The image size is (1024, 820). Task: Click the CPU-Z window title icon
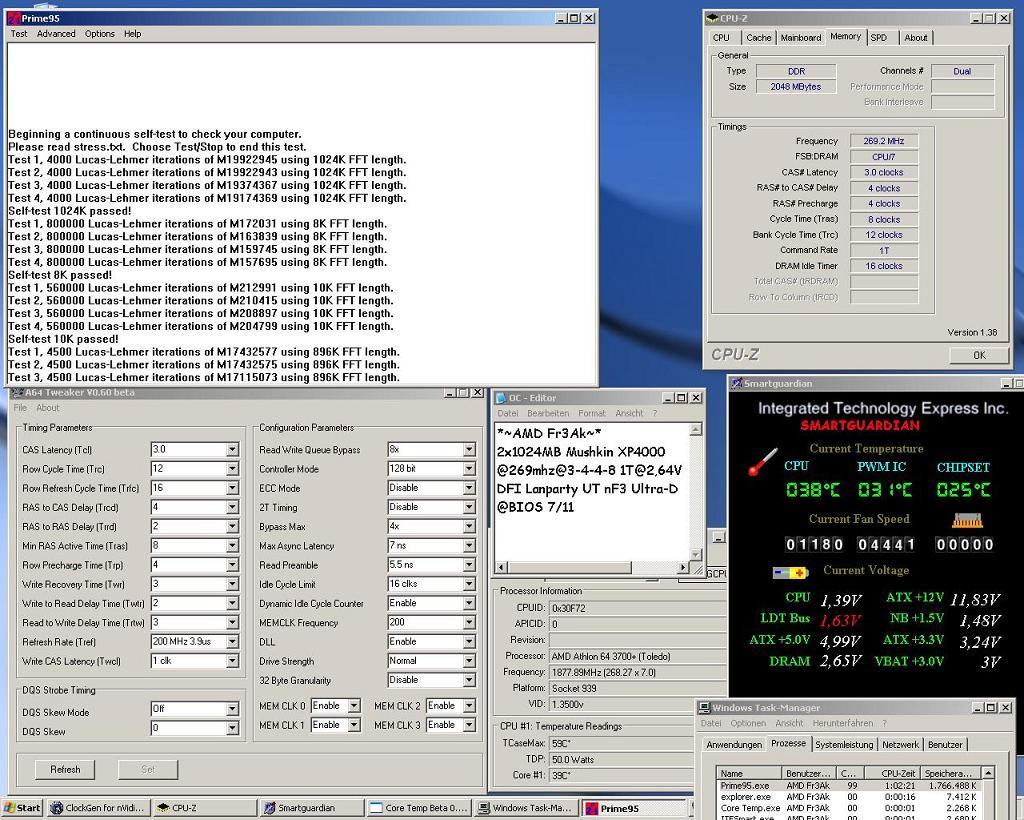(x=712, y=18)
